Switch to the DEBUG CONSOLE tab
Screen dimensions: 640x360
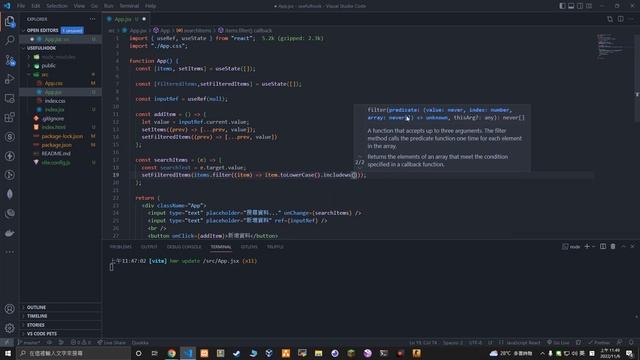(184, 247)
